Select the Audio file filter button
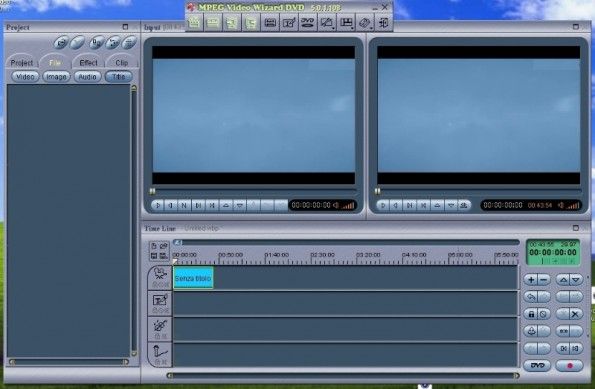 [x=87, y=77]
